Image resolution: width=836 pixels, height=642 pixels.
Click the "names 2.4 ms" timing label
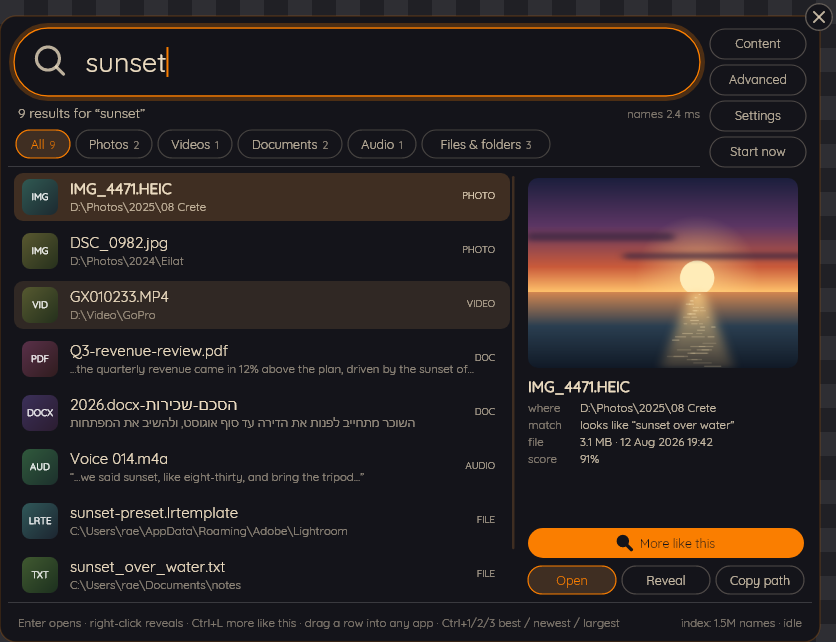coord(663,114)
